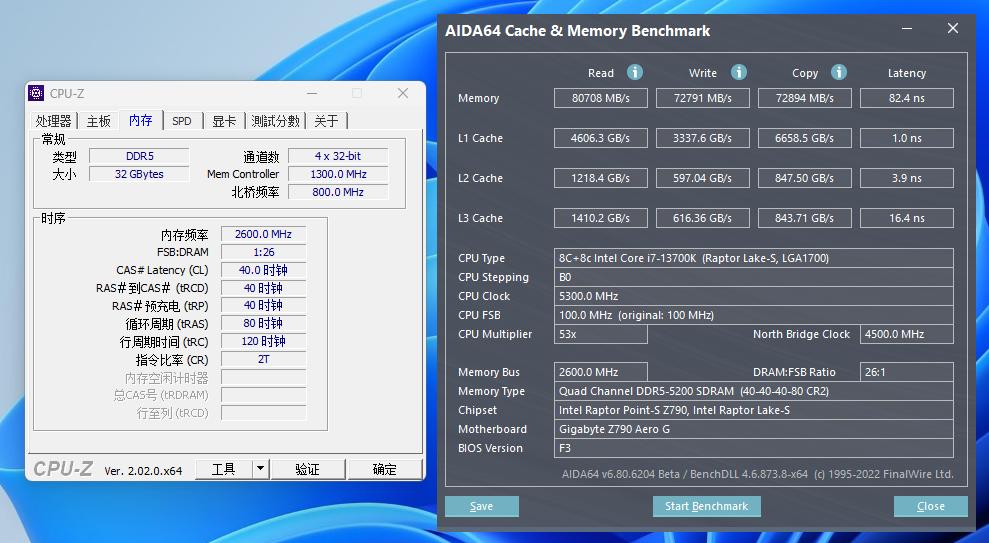Click the L1 Cache Read value 4606.3 GB/s
Screen dimensions: 989x543
600,138
